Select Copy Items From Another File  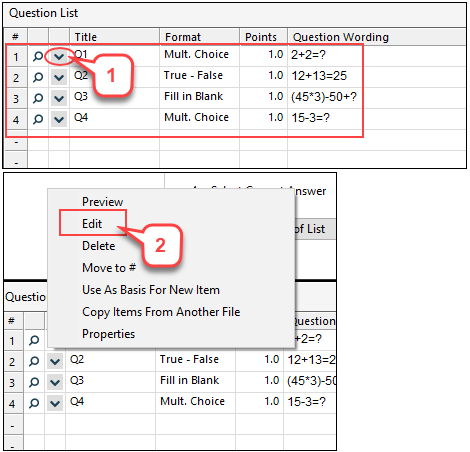tap(161, 312)
